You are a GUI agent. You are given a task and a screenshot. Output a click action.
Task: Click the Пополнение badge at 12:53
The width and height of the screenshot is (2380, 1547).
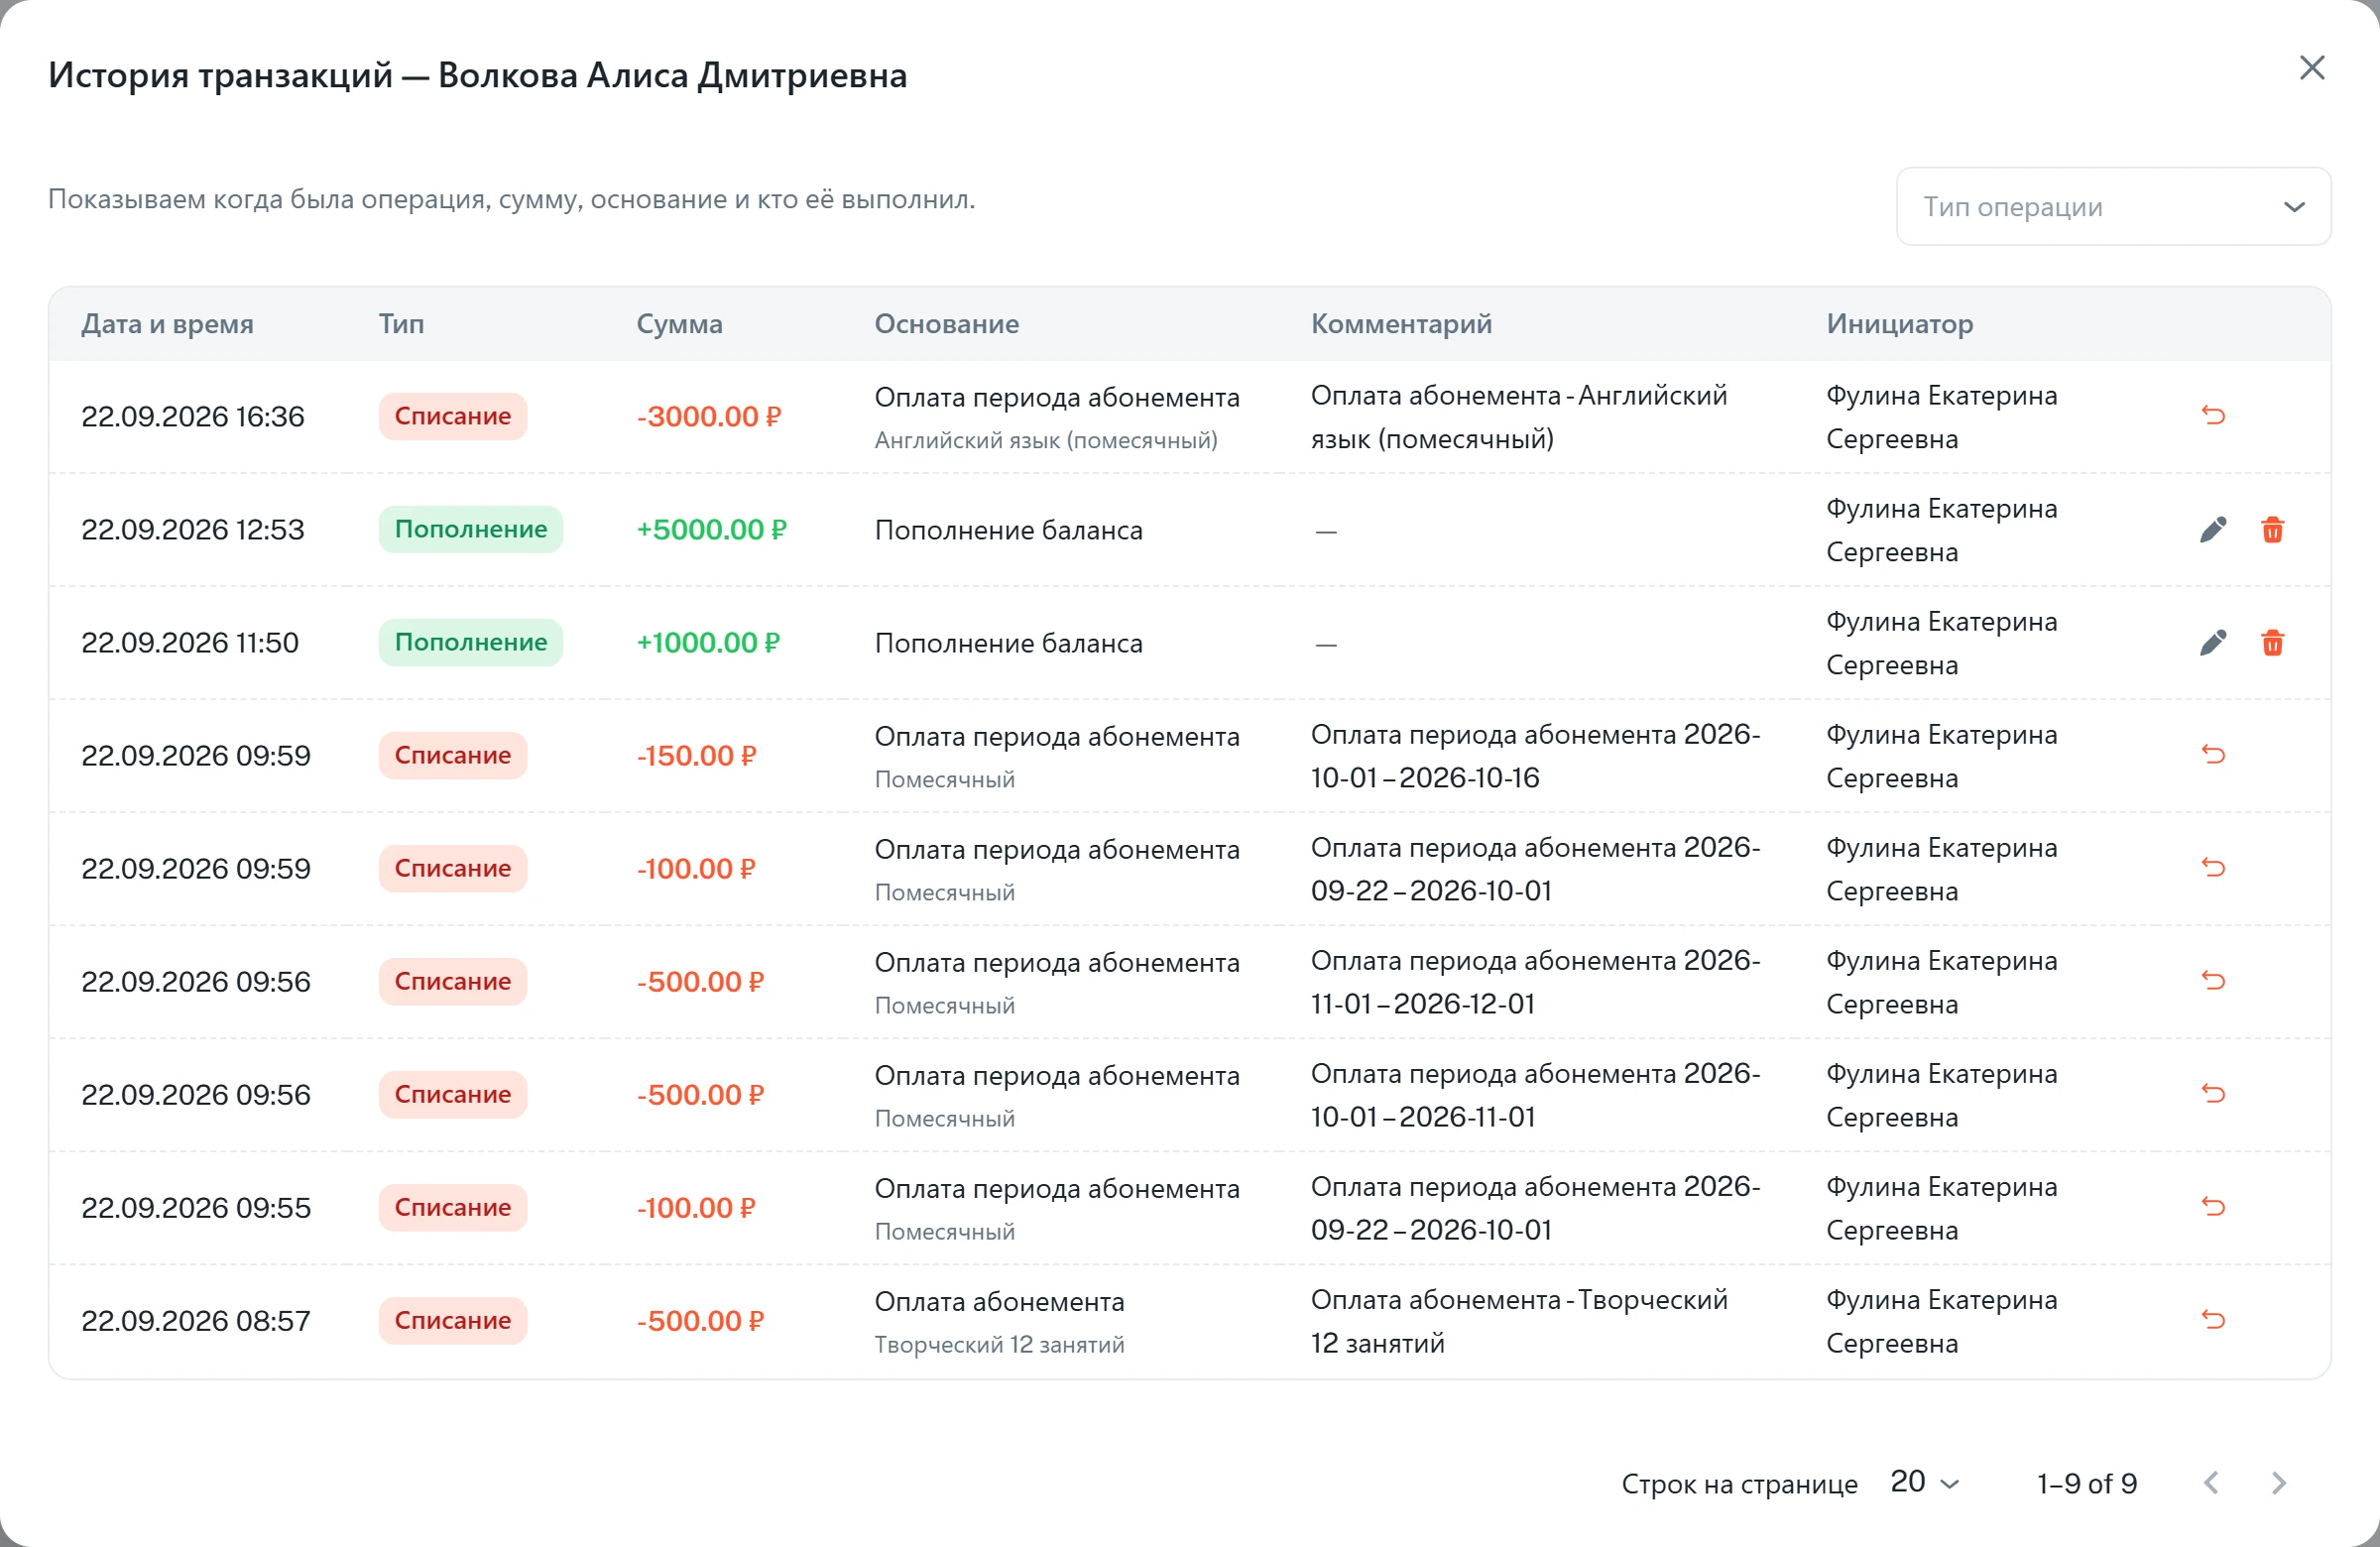click(470, 529)
